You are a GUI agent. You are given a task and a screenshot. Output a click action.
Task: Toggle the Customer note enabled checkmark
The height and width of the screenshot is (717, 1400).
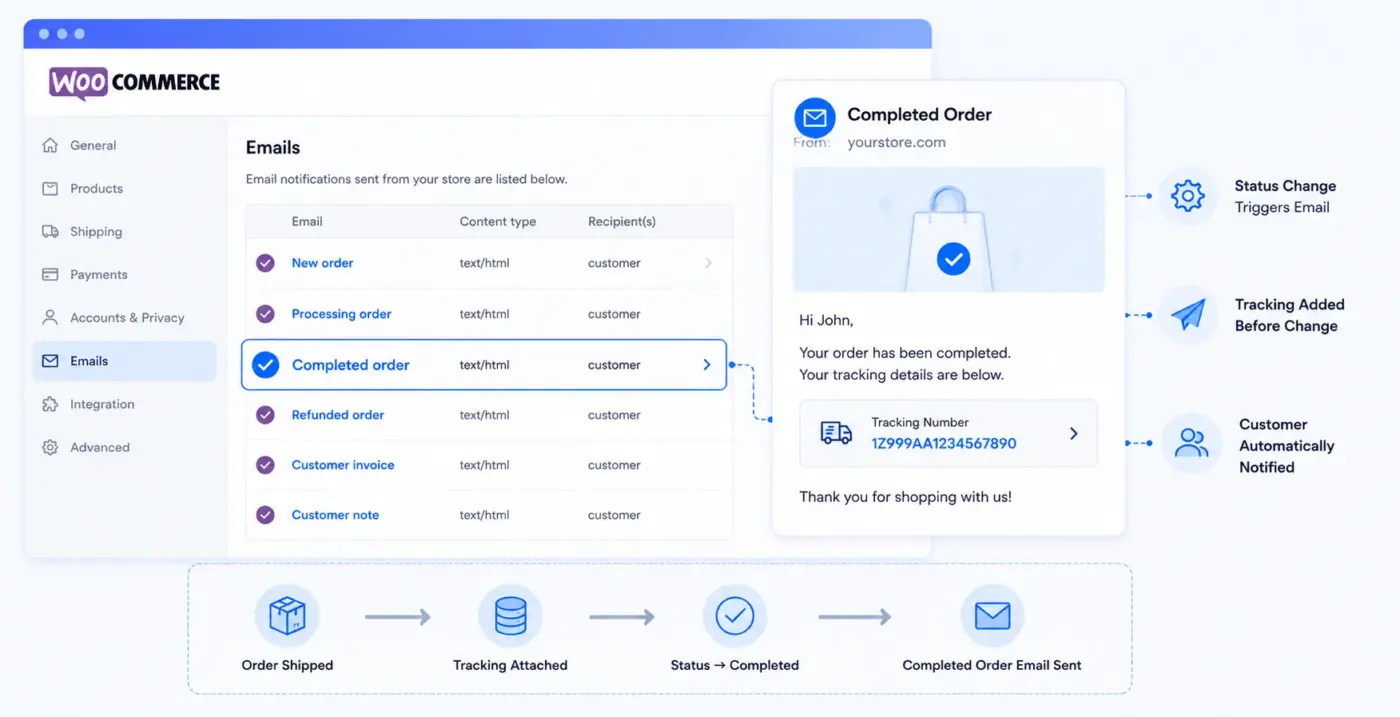(x=265, y=515)
